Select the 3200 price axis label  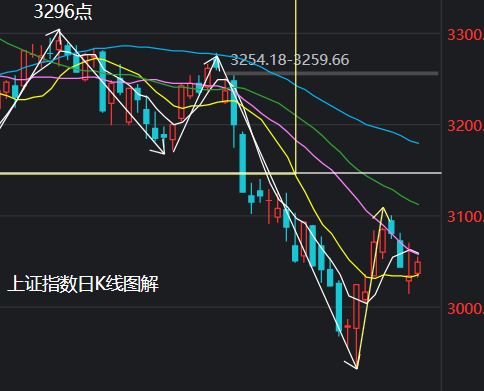point(465,126)
